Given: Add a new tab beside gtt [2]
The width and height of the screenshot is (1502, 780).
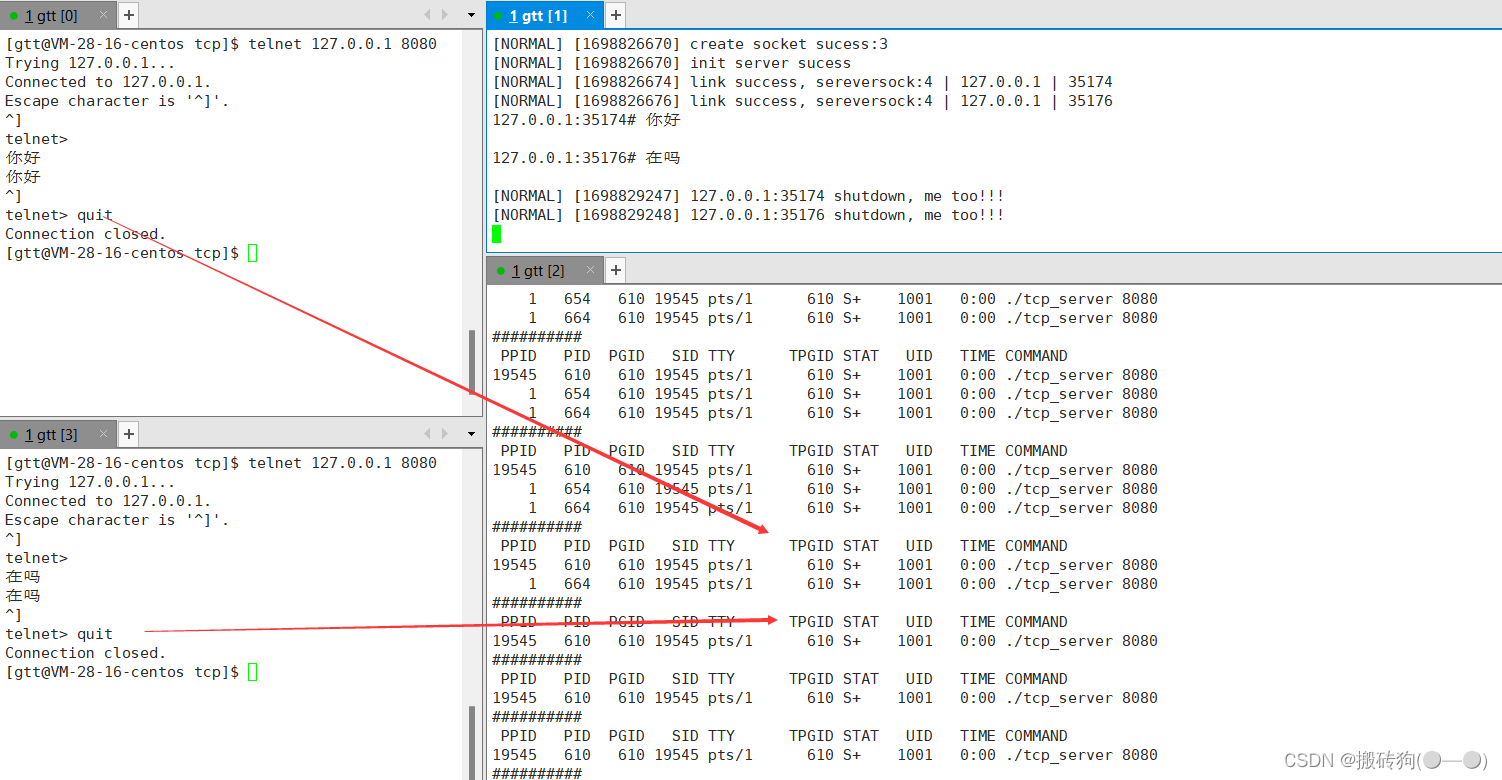Looking at the screenshot, I should [615, 270].
